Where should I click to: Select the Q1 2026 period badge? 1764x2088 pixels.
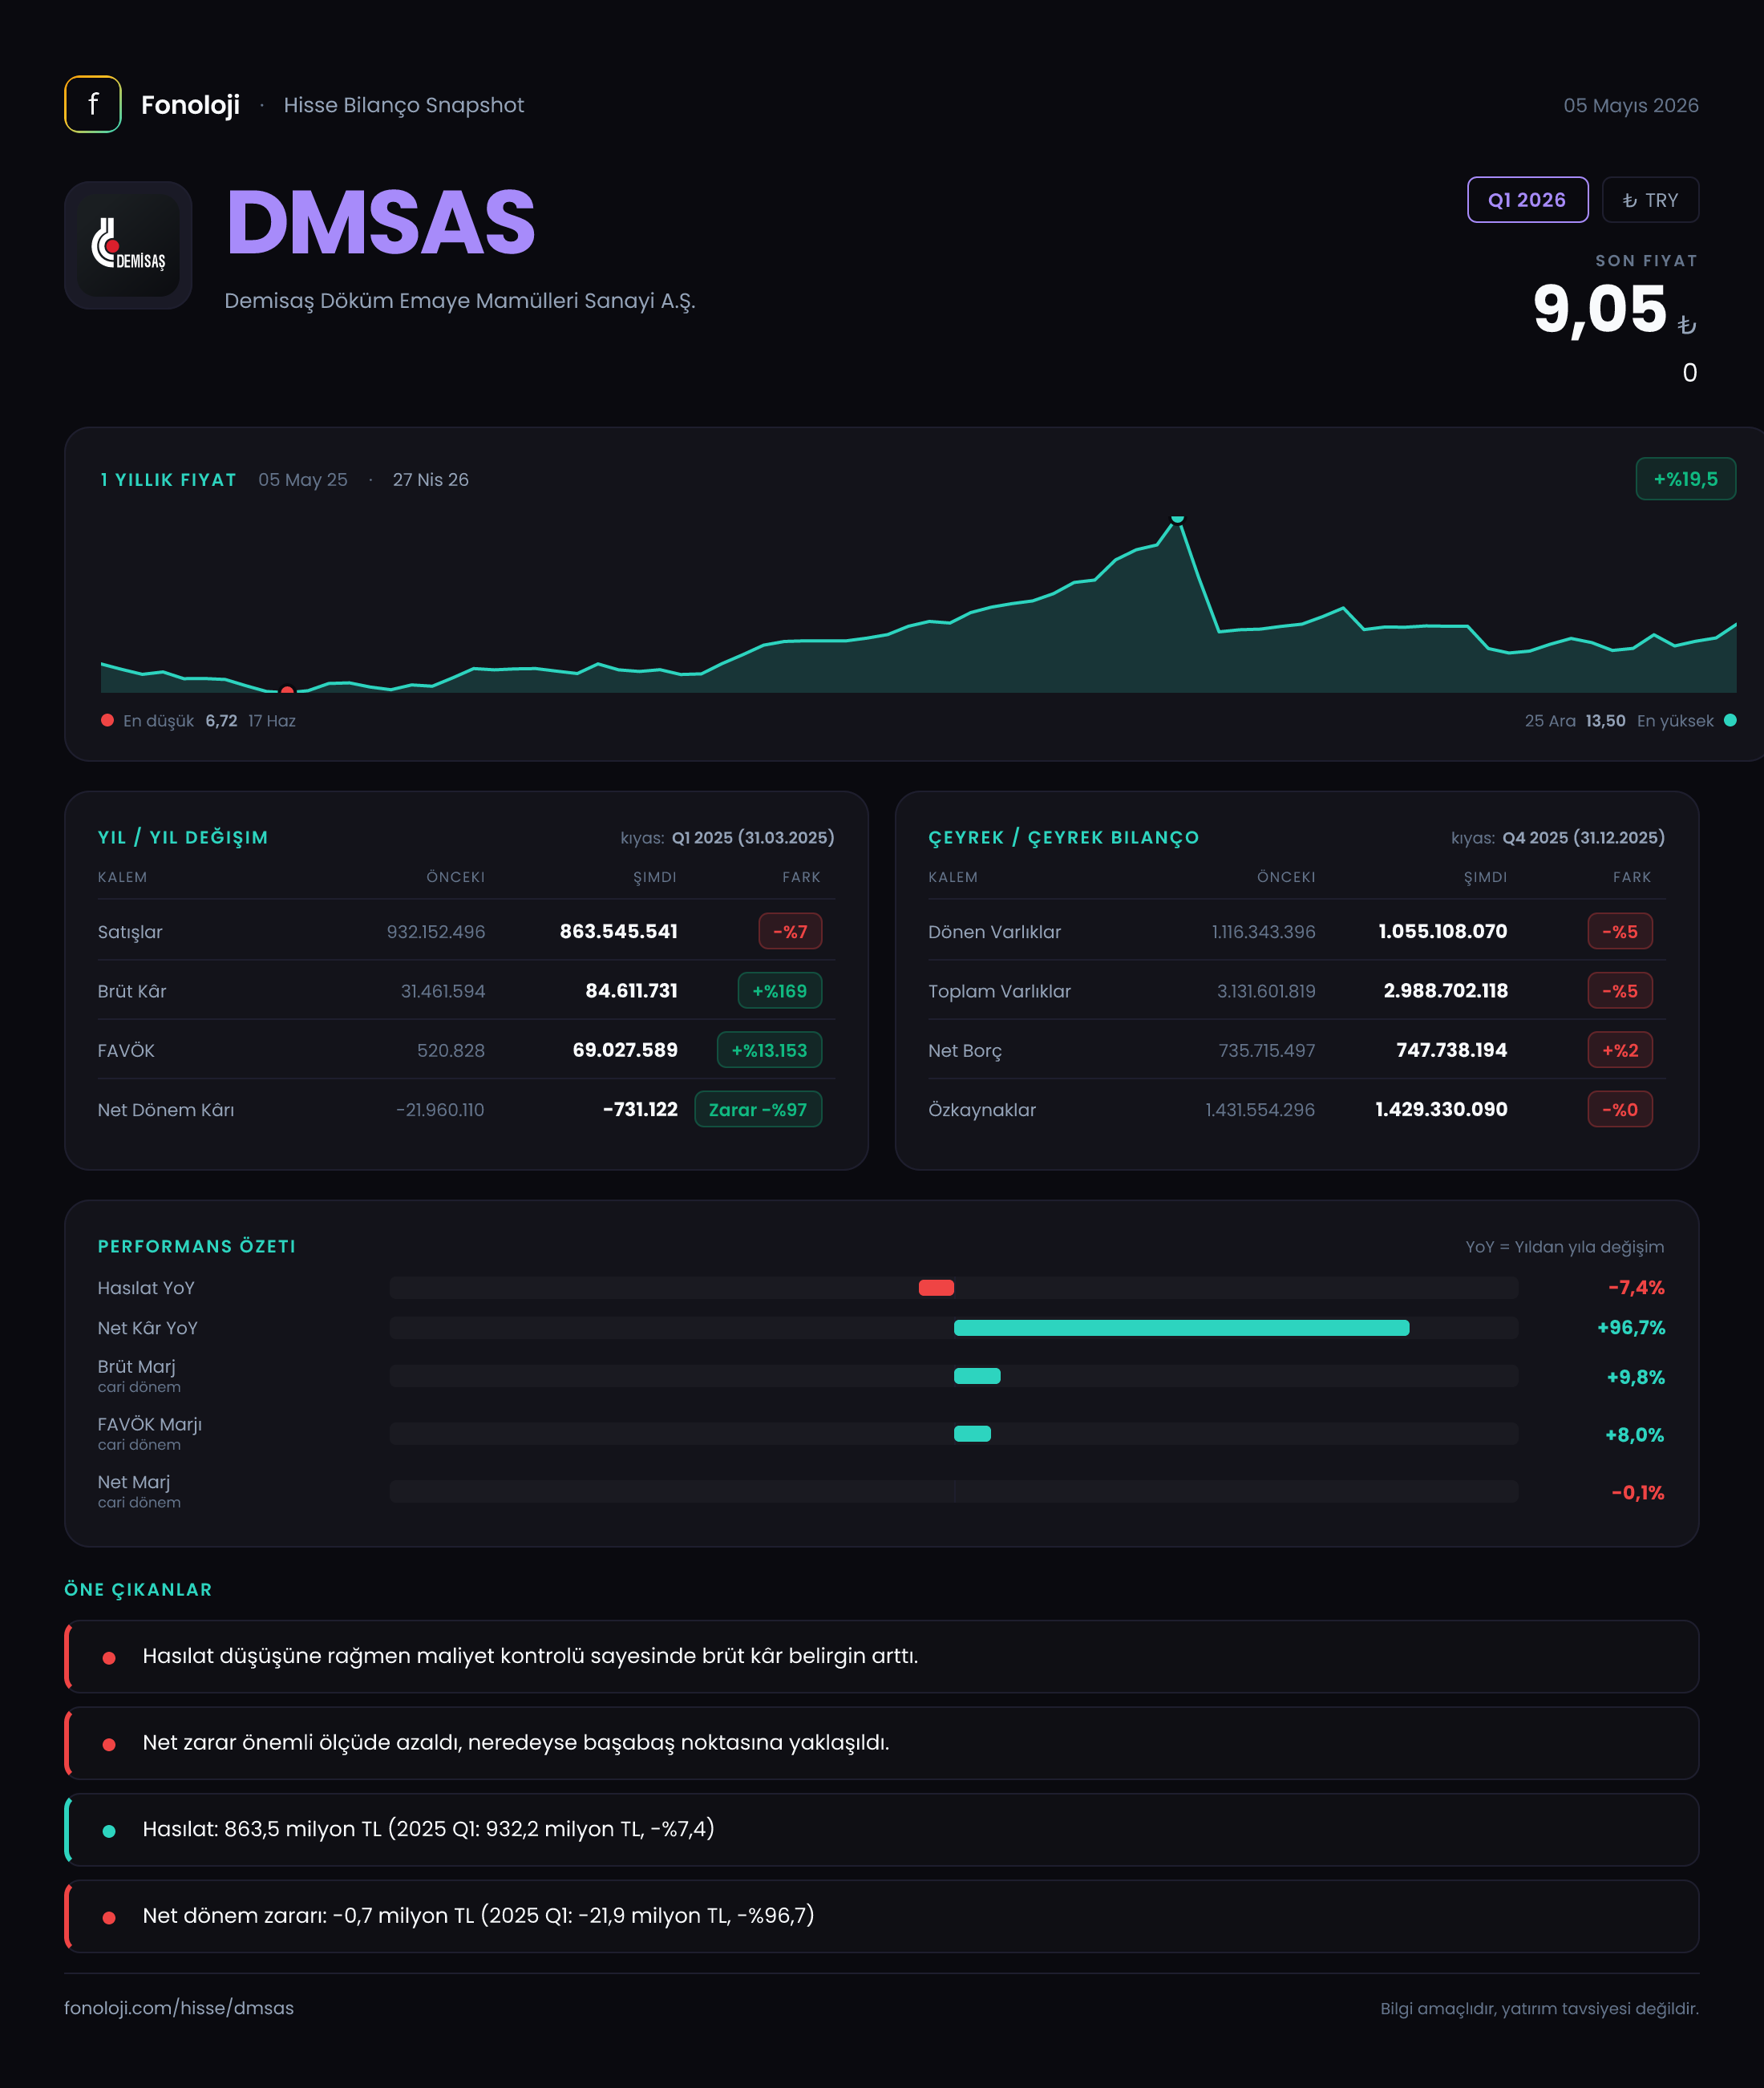1527,200
